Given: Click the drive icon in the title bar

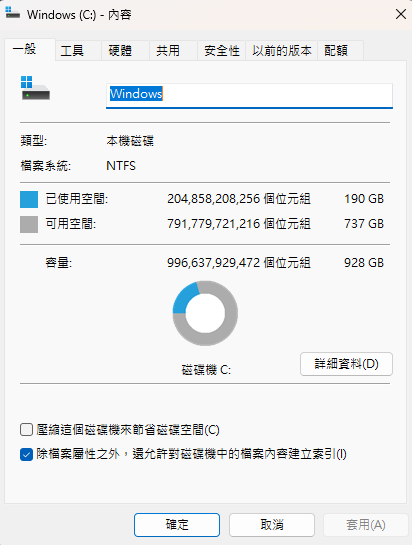Looking at the screenshot, I should 13,13.
